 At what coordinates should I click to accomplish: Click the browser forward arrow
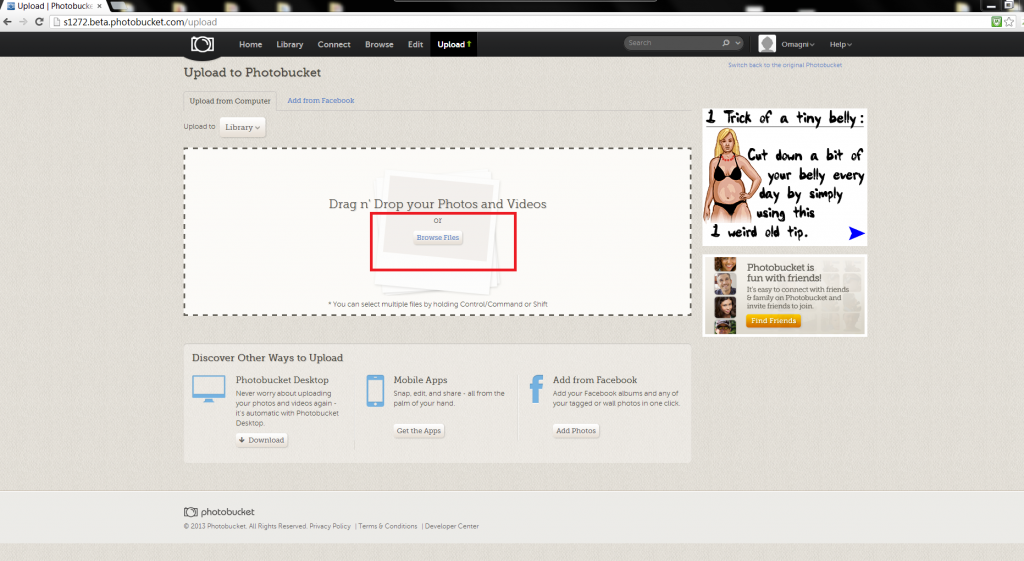[x=24, y=22]
